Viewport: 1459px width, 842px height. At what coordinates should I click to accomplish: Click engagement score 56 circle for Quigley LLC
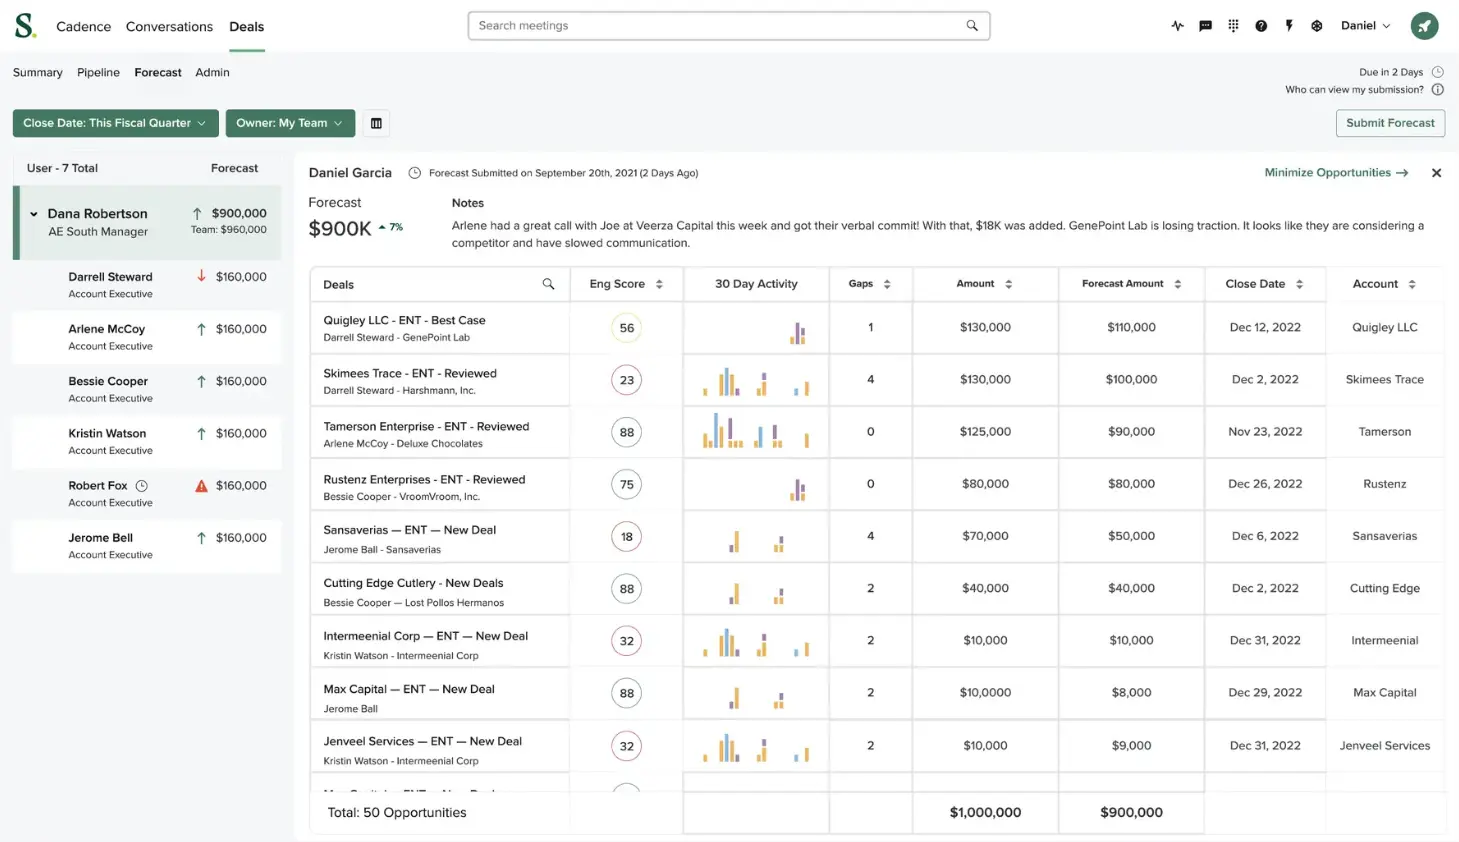click(x=627, y=328)
